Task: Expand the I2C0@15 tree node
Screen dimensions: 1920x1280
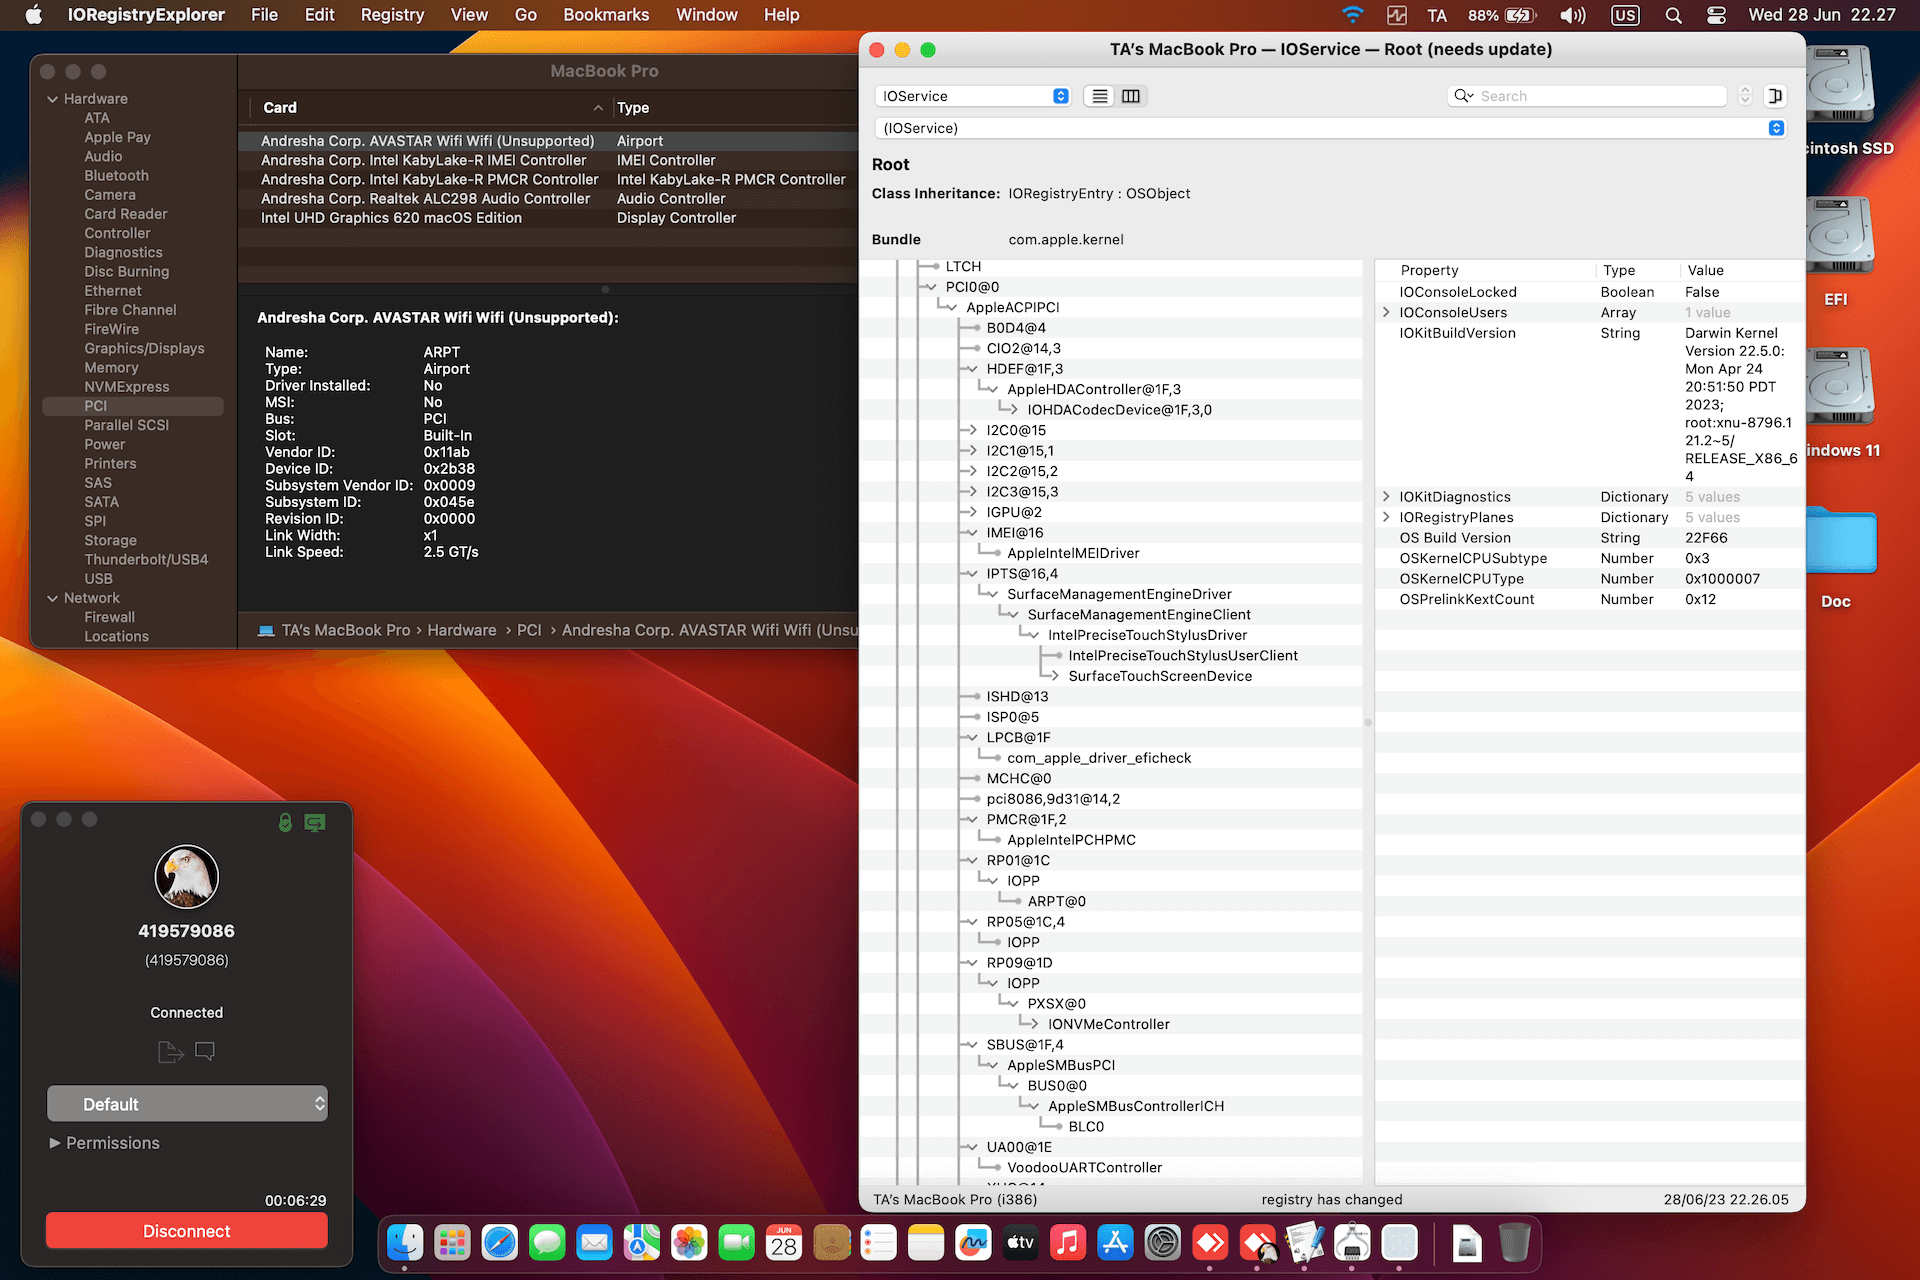Action: 972,430
